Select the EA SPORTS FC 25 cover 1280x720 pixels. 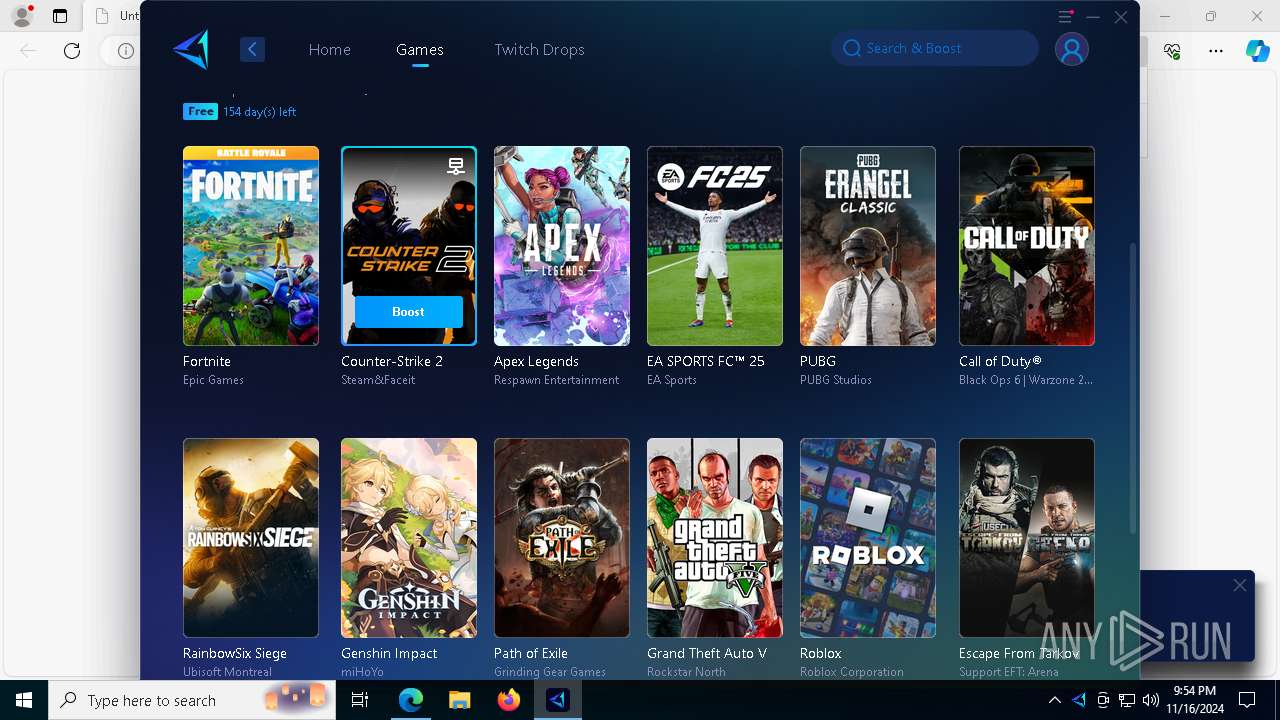pyautogui.click(x=715, y=246)
